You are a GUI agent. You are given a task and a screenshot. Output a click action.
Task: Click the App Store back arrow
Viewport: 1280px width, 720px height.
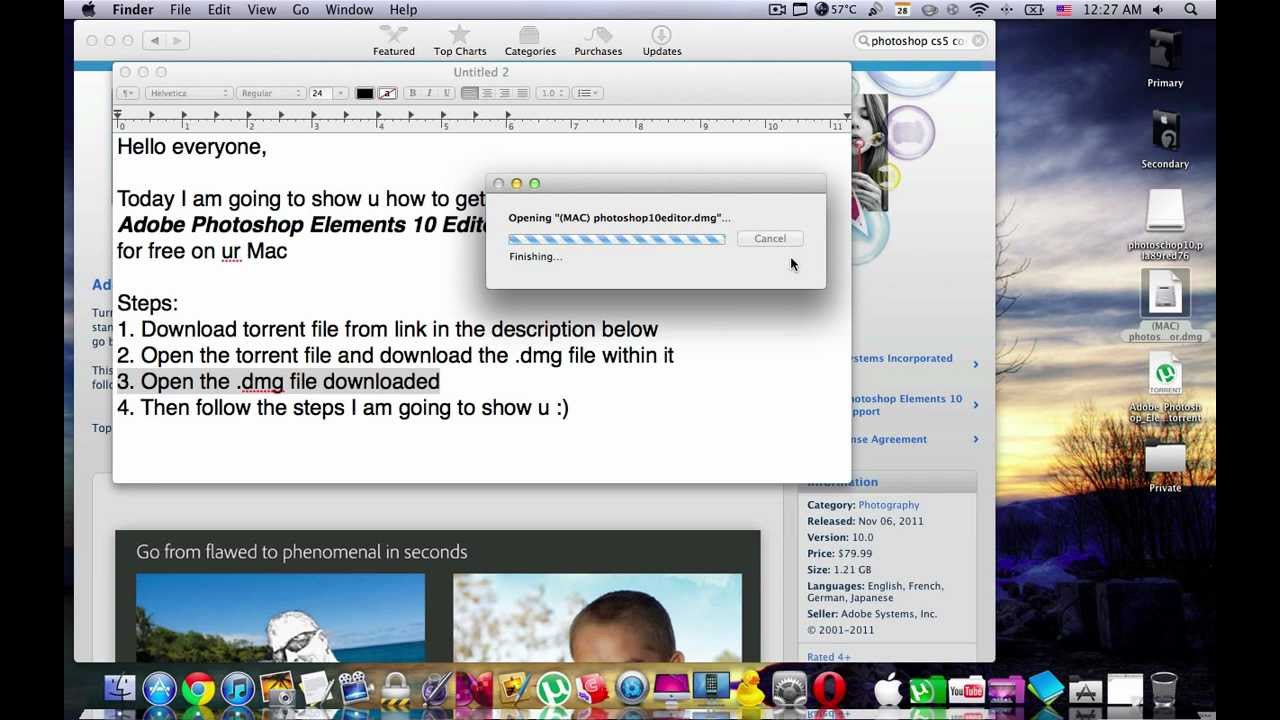click(155, 41)
